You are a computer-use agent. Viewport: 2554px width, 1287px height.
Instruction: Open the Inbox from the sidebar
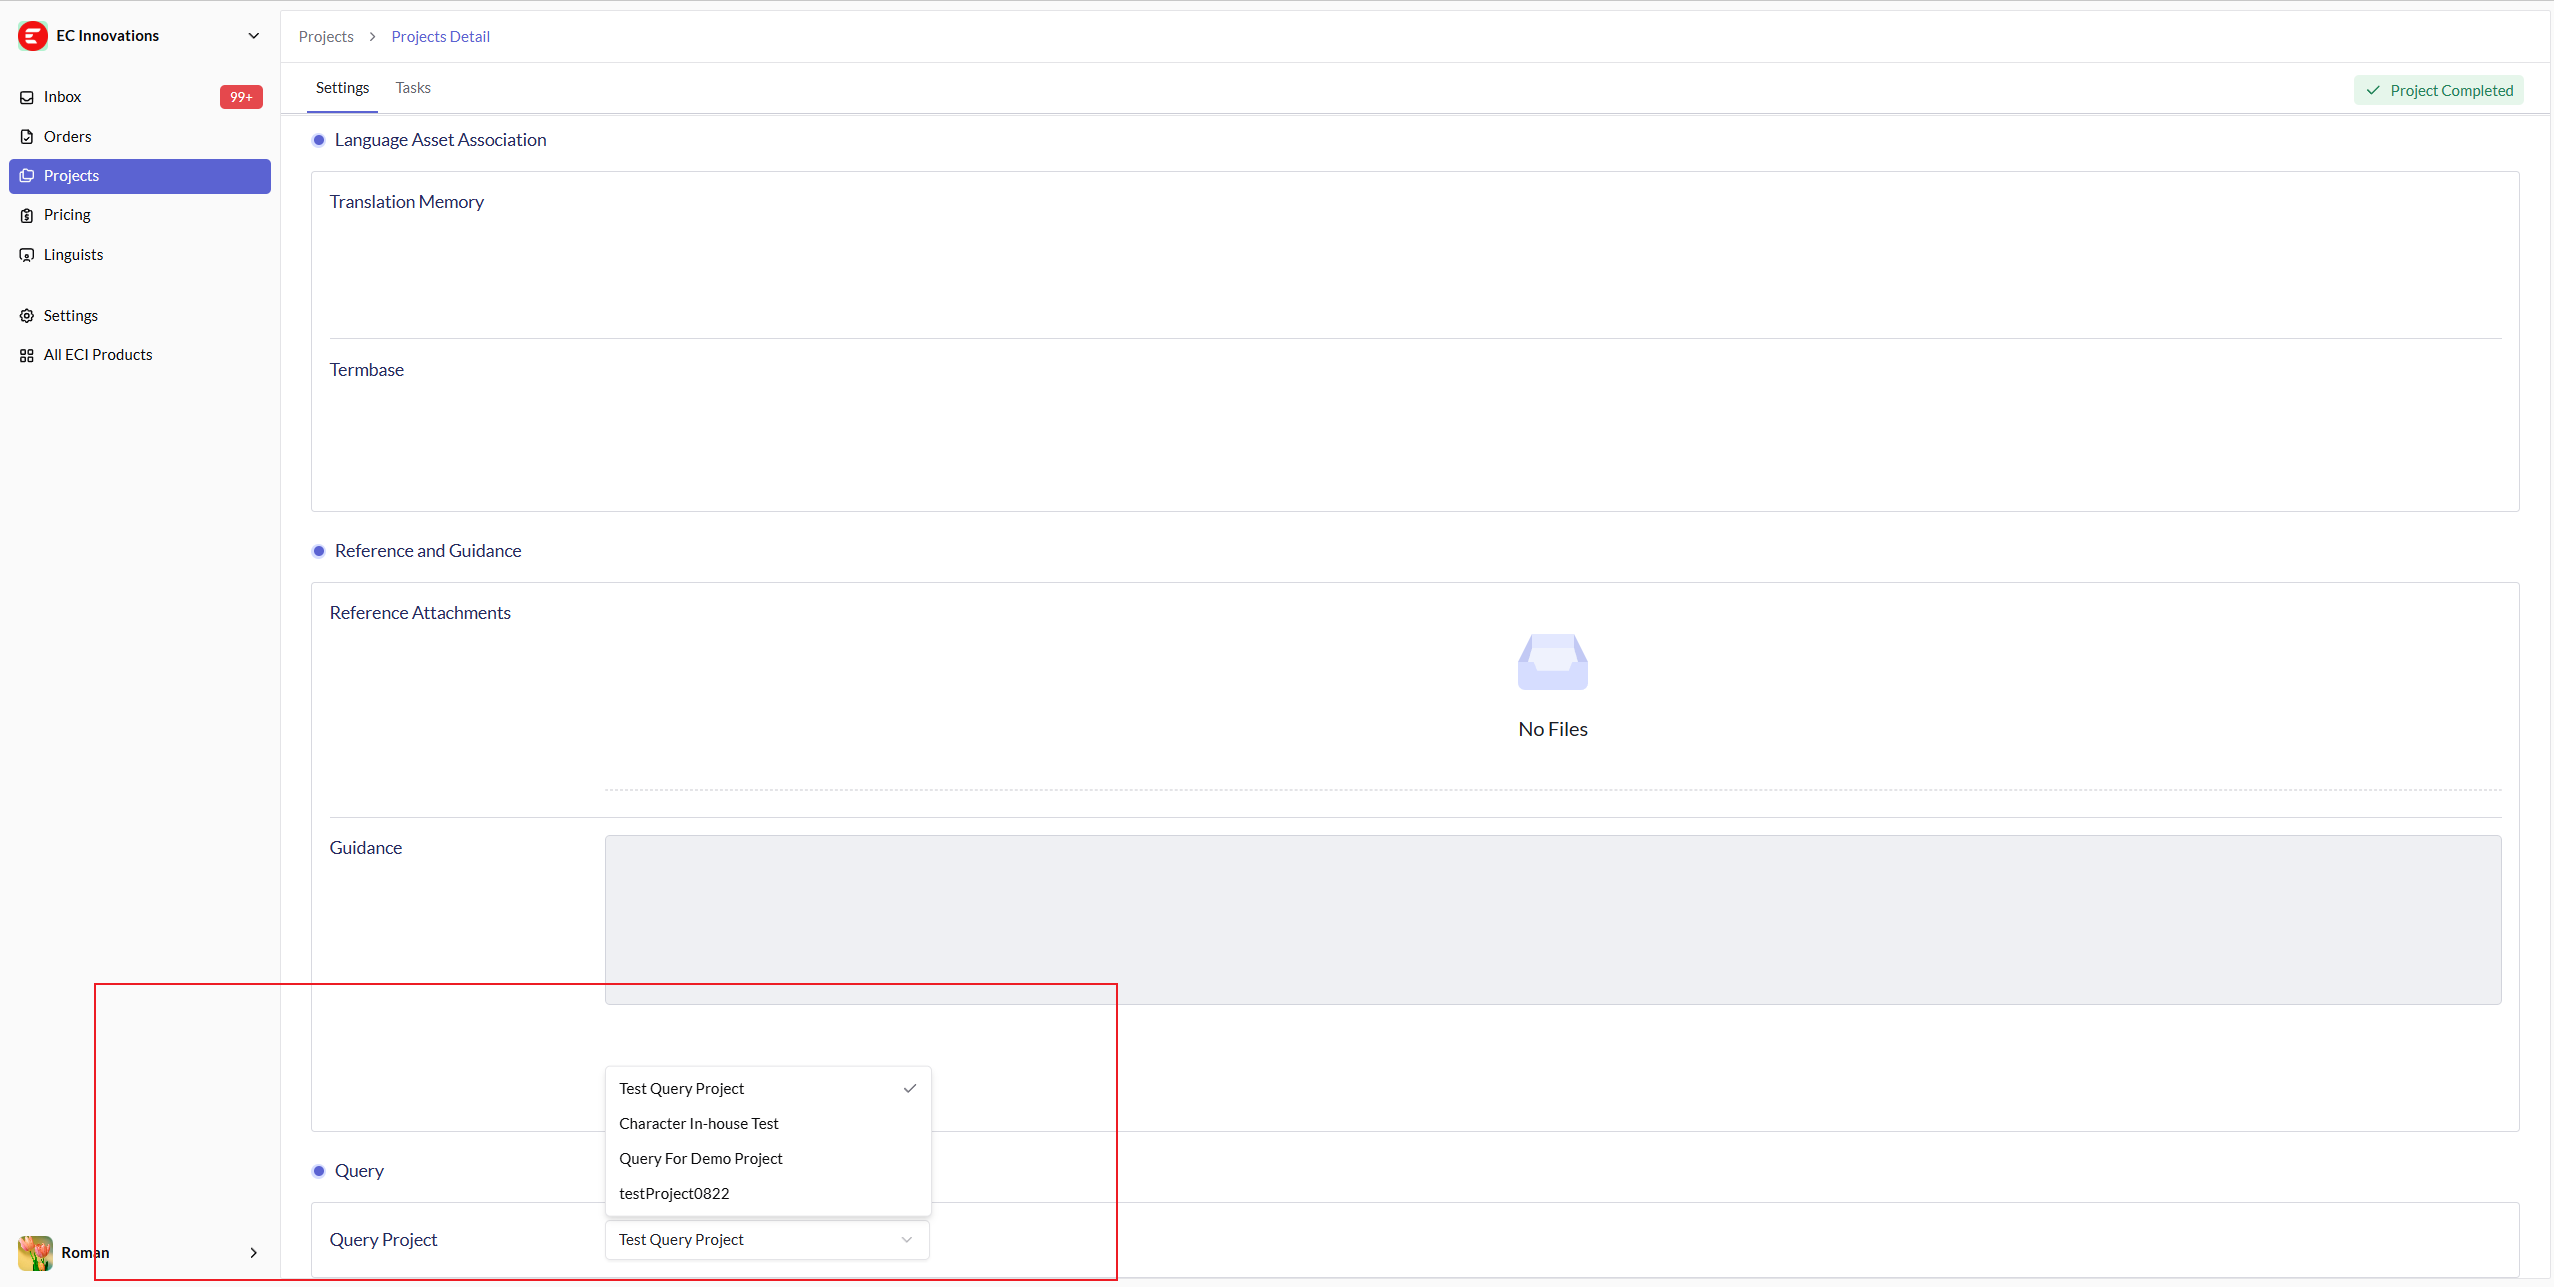point(27,96)
